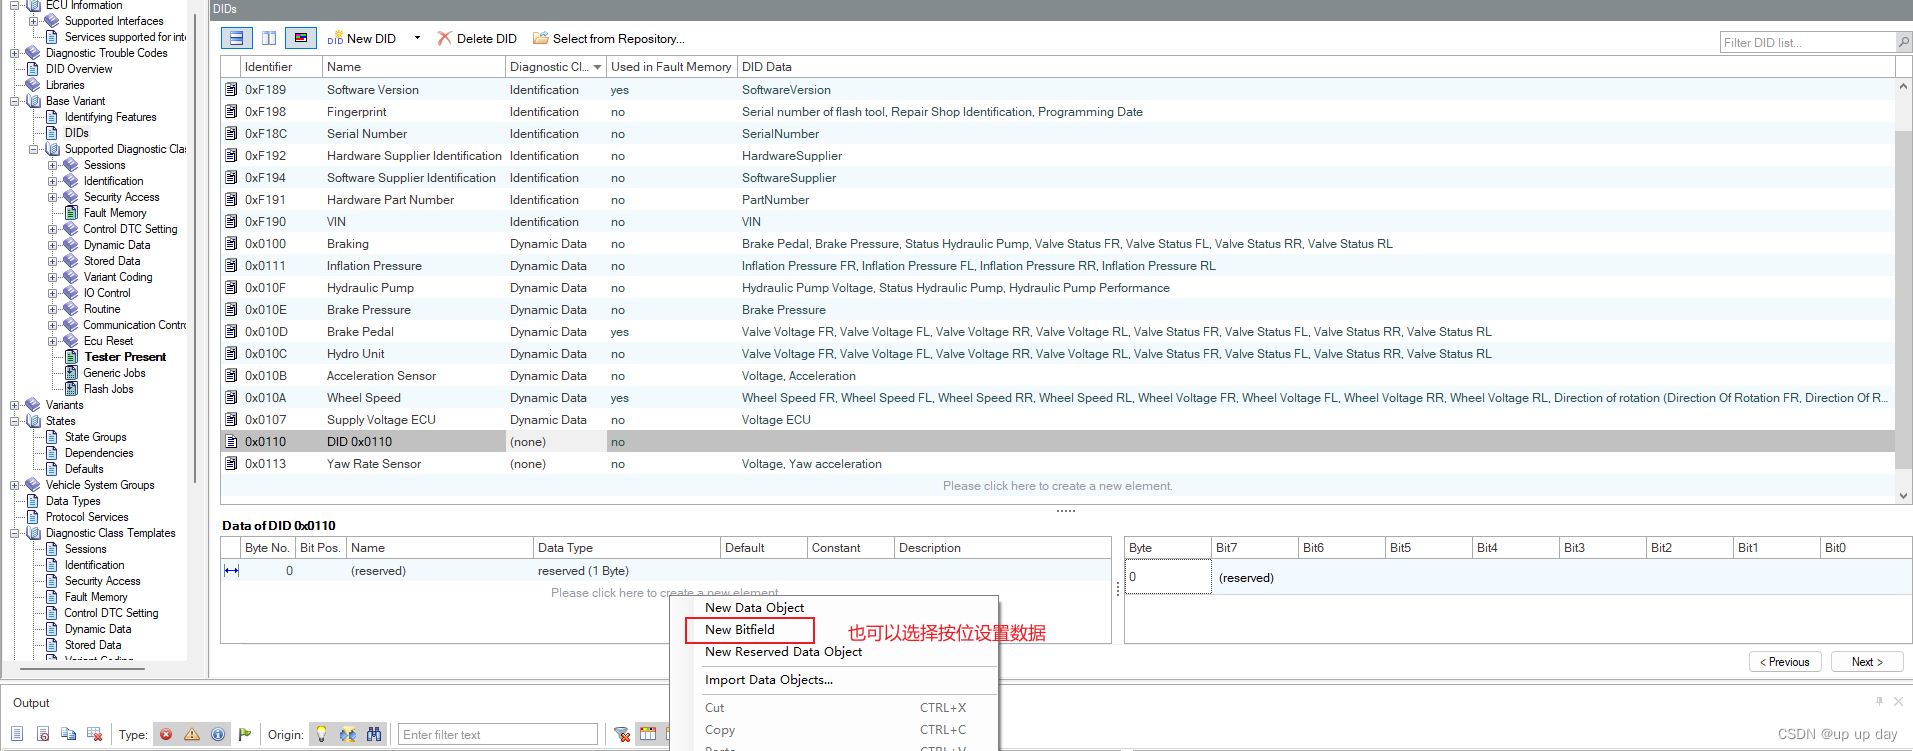Image resolution: width=1913 pixels, height=751 pixels.
Task: Collapse the Base Variant tree node
Action: point(15,101)
